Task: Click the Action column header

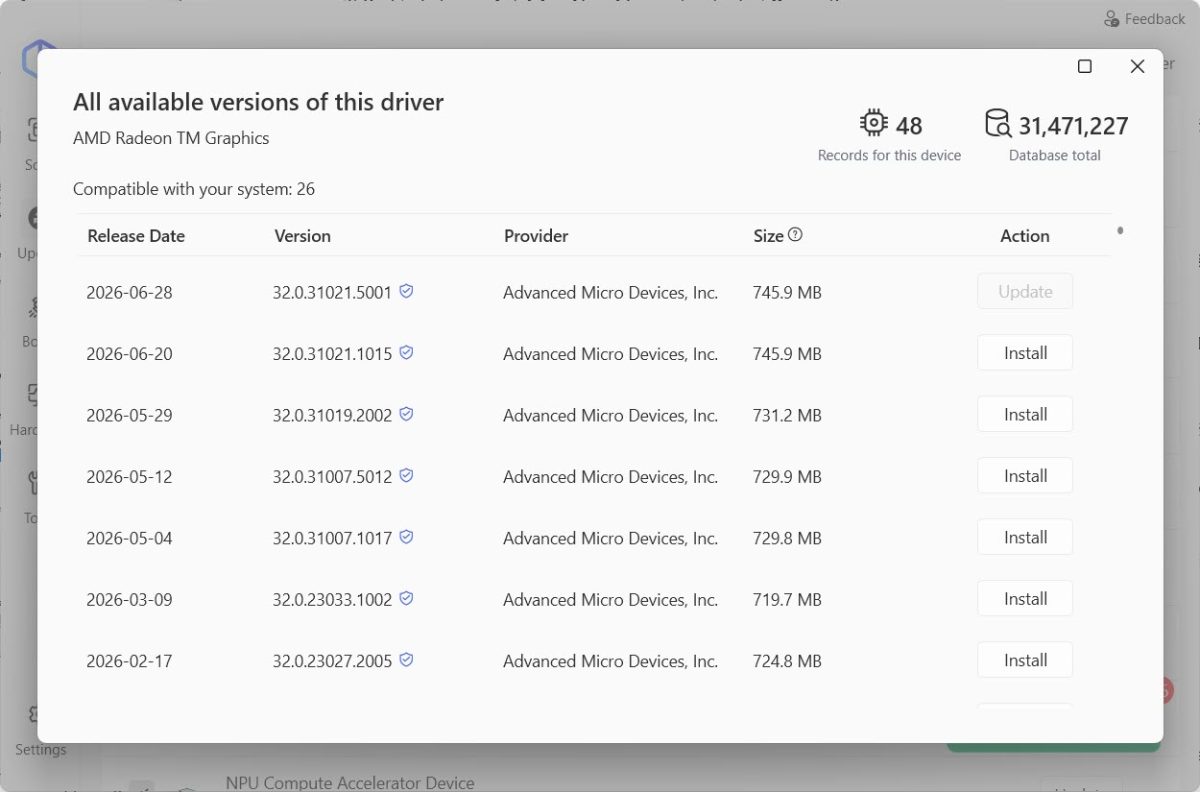Action: point(1025,236)
